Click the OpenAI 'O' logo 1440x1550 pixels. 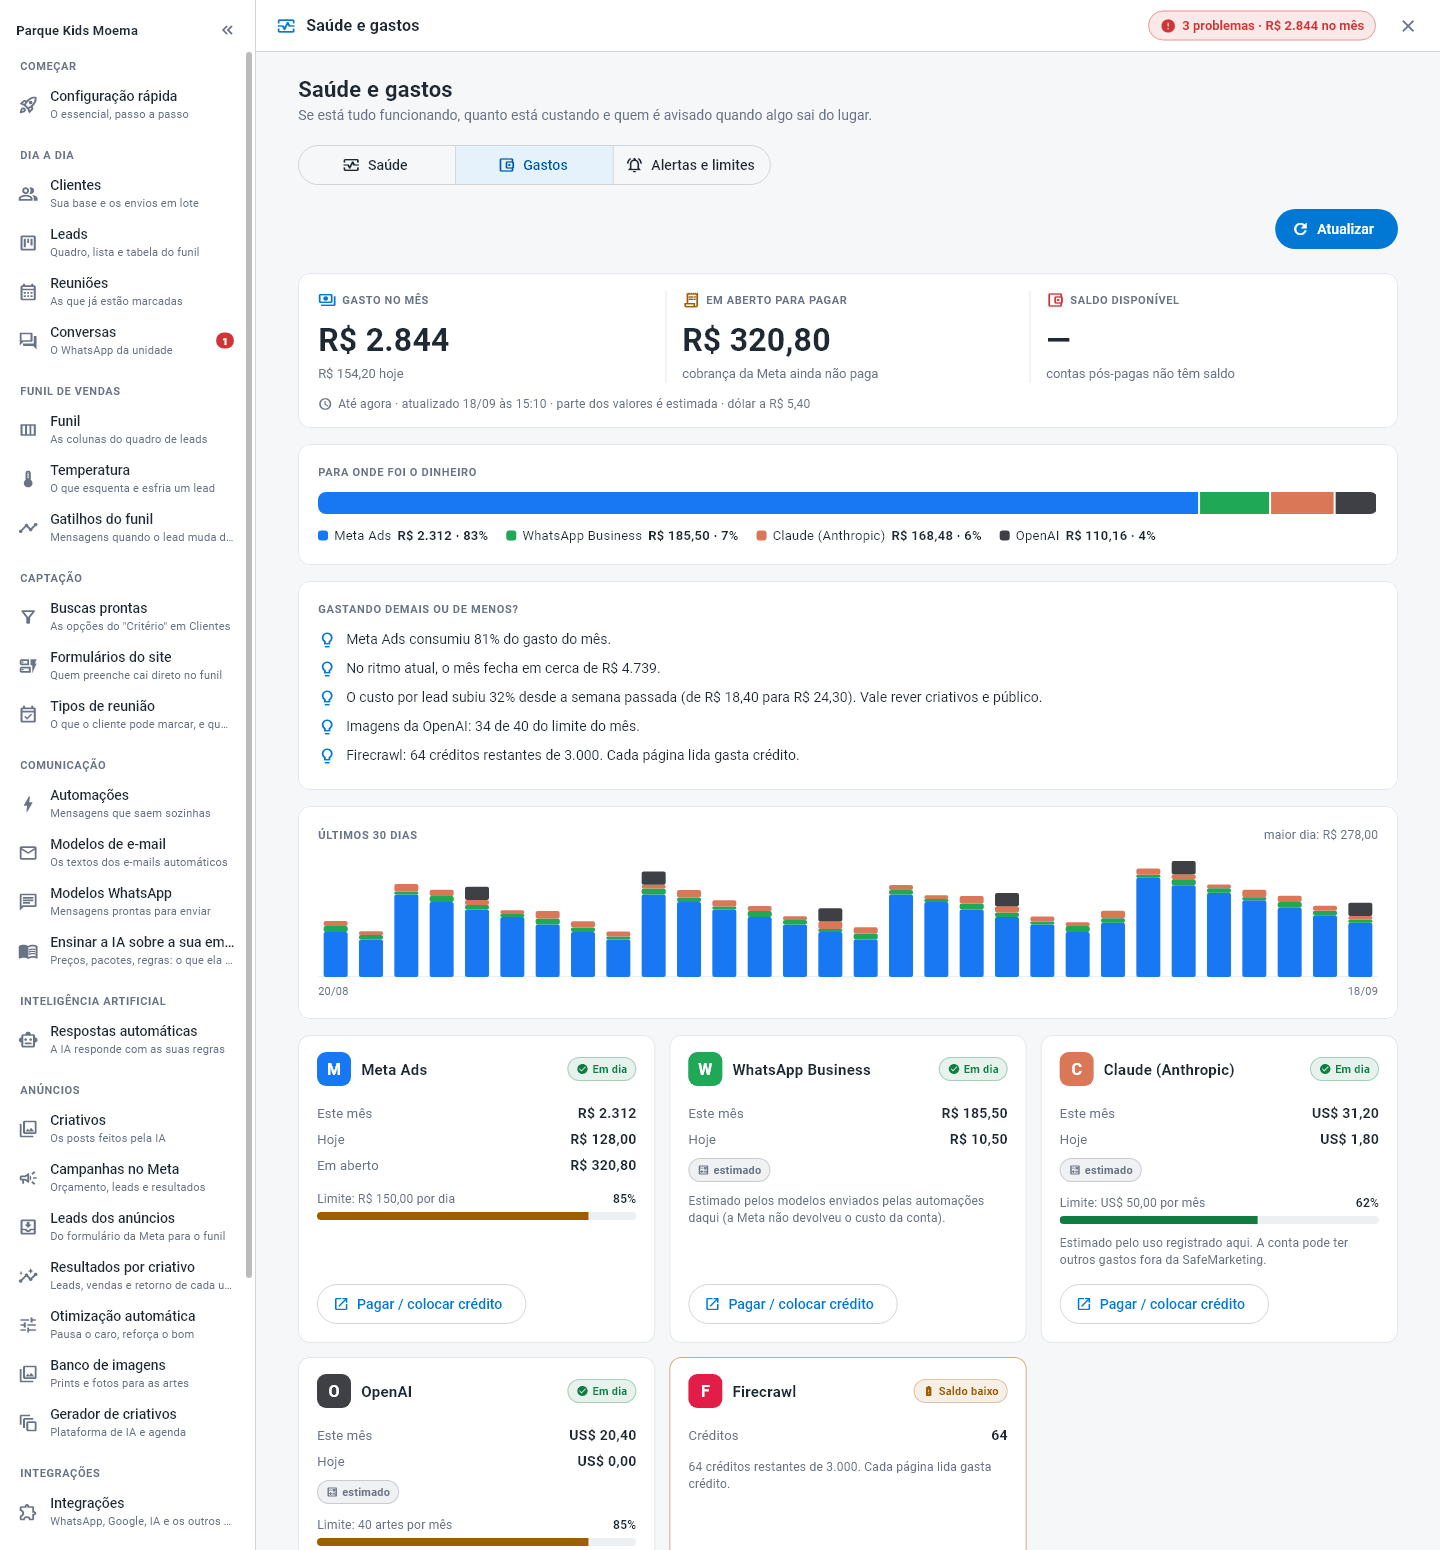click(x=334, y=1391)
